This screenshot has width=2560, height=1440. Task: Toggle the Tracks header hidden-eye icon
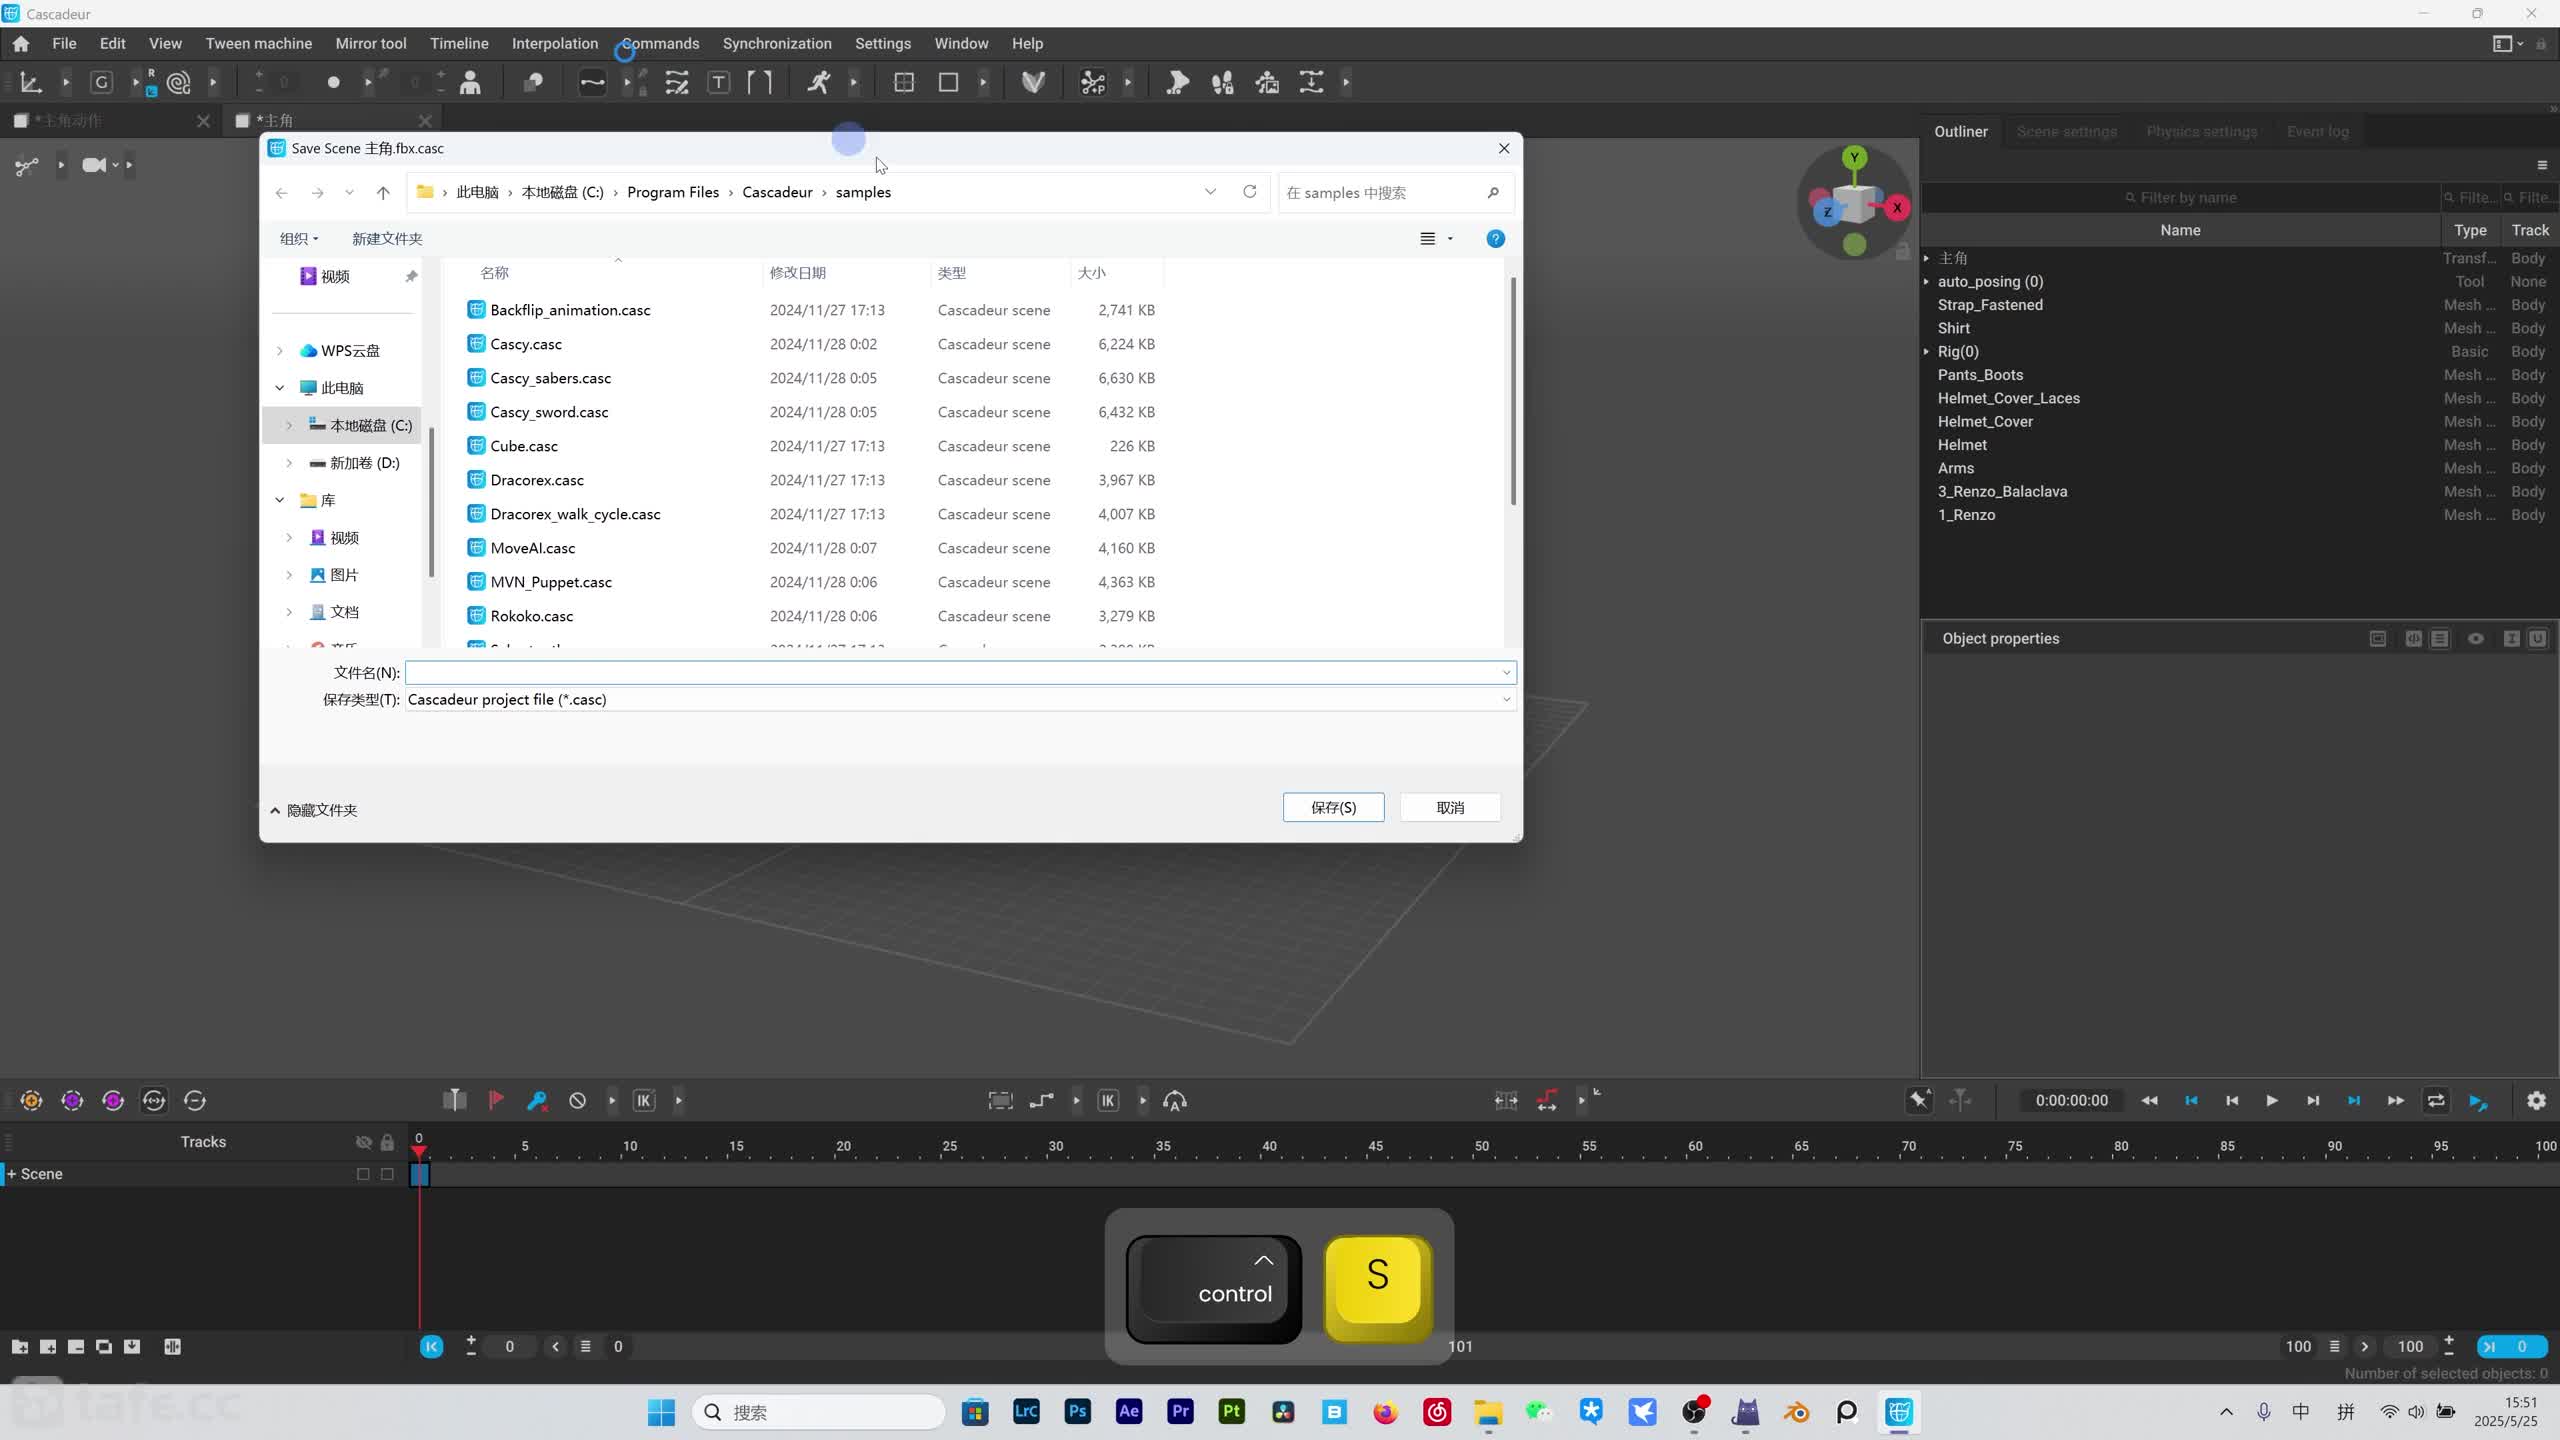pyautogui.click(x=364, y=1142)
